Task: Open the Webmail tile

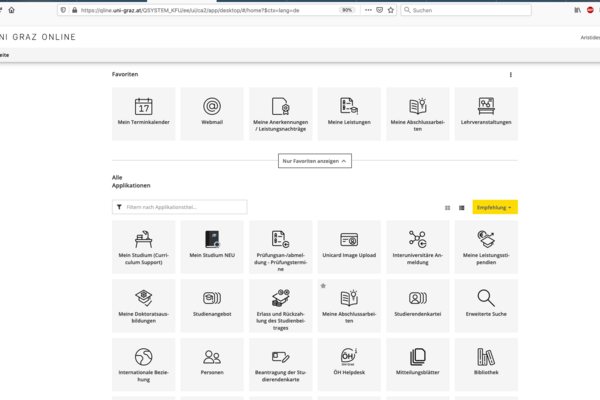Action: (212, 114)
